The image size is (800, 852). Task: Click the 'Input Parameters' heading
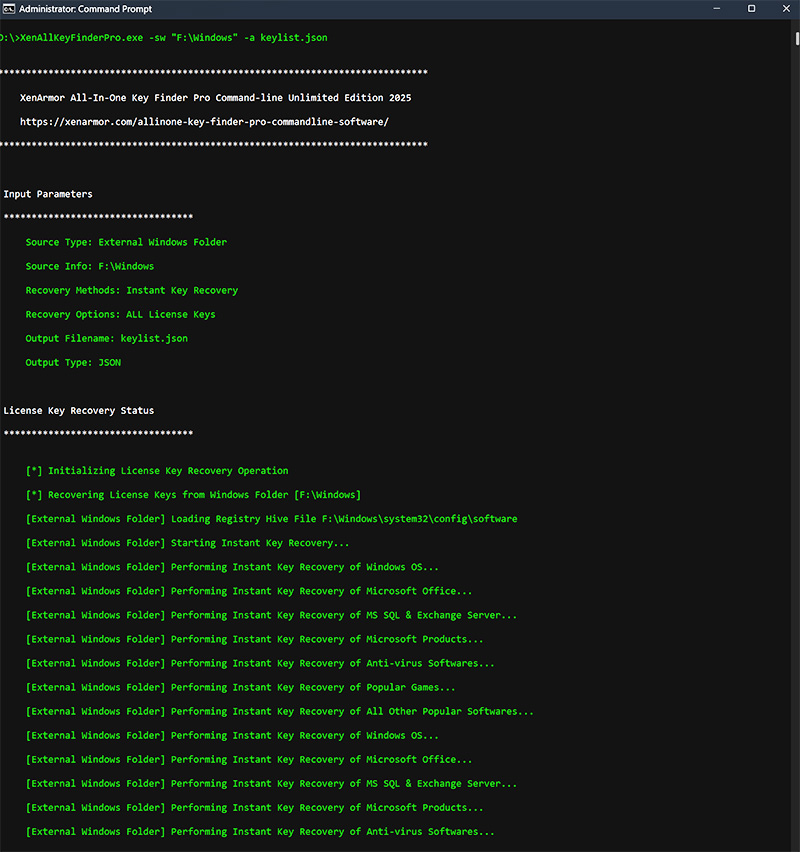[x=48, y=194]
